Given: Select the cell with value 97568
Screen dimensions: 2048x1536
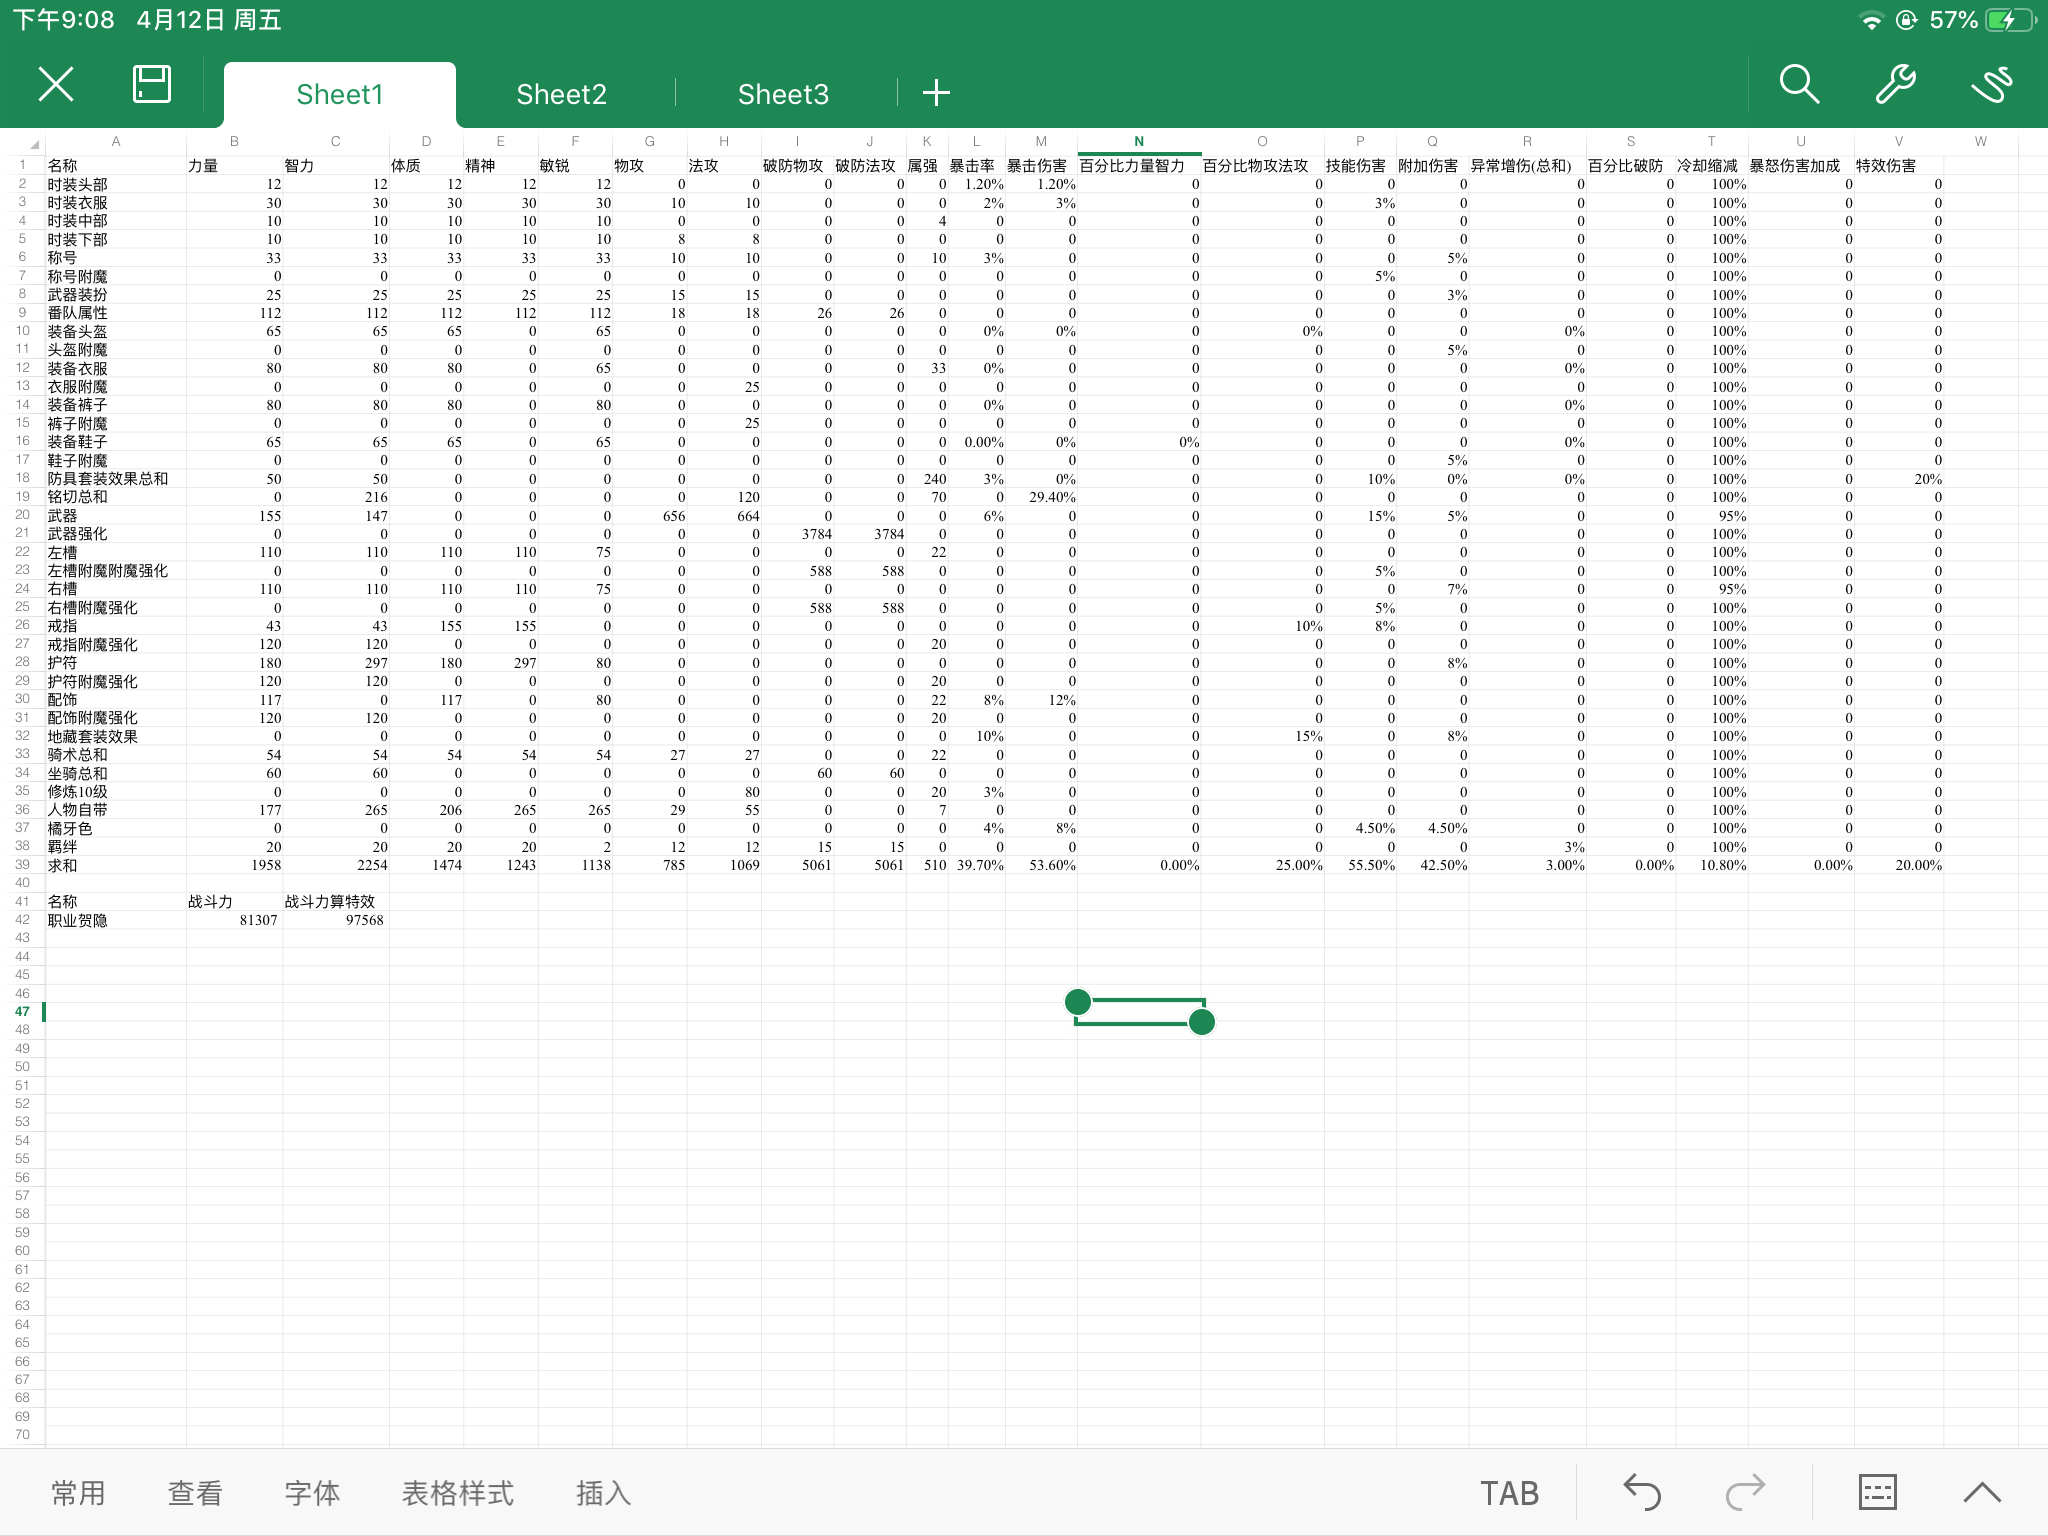Looking at the screenshot, I should pos(336,920).
